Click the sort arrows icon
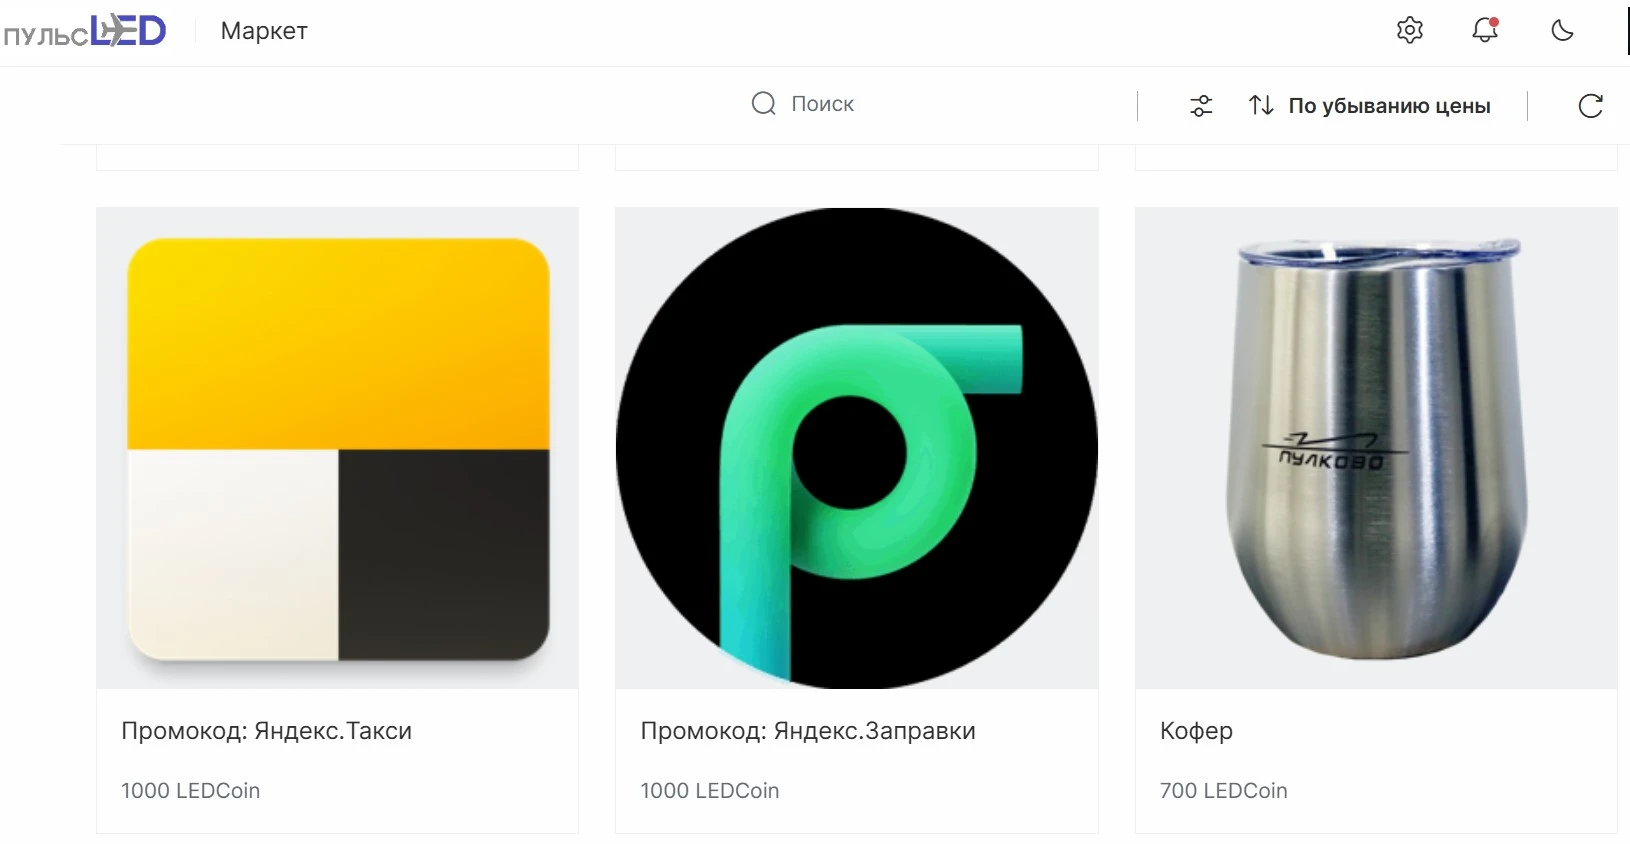 1261,105
